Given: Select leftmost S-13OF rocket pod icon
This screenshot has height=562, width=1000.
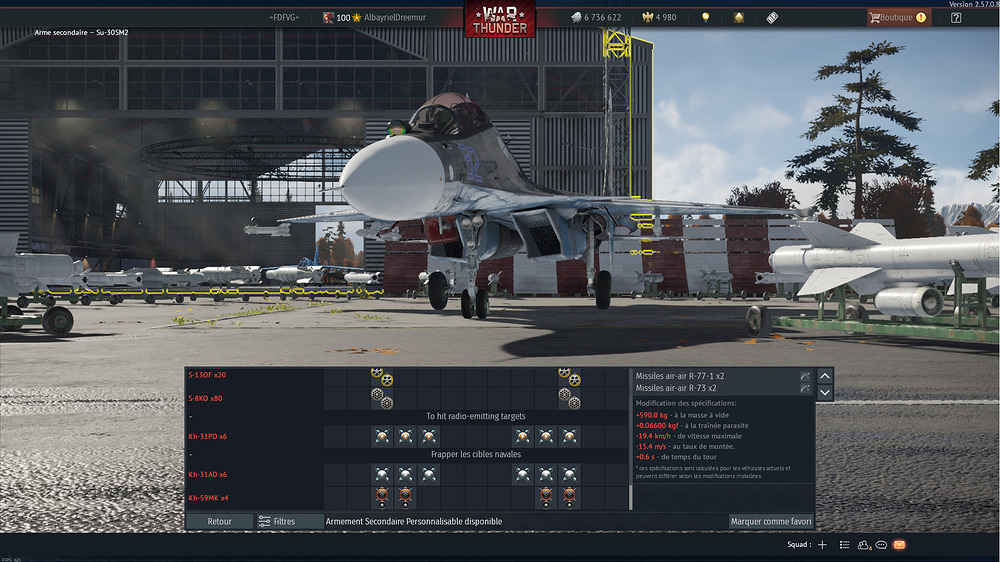Looking at the screenshot, I should [382, 376].
